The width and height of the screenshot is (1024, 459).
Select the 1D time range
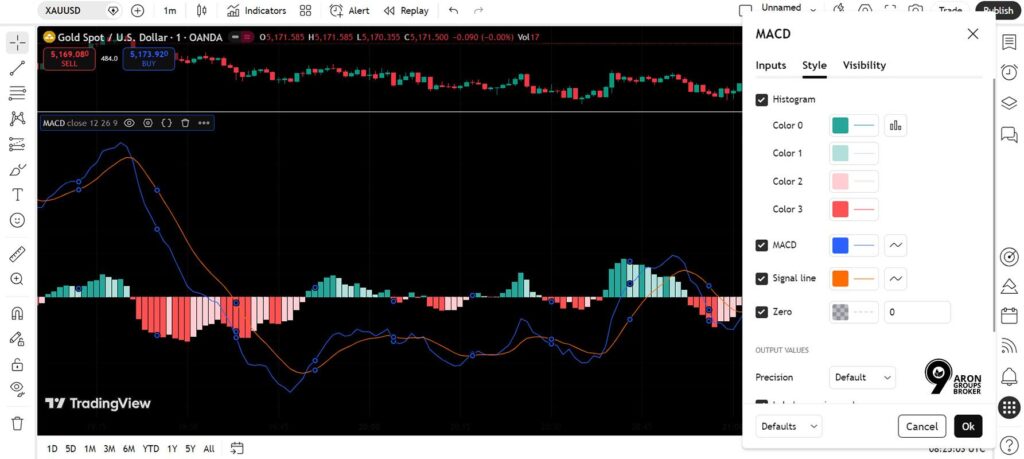click(x=52, y=449)
